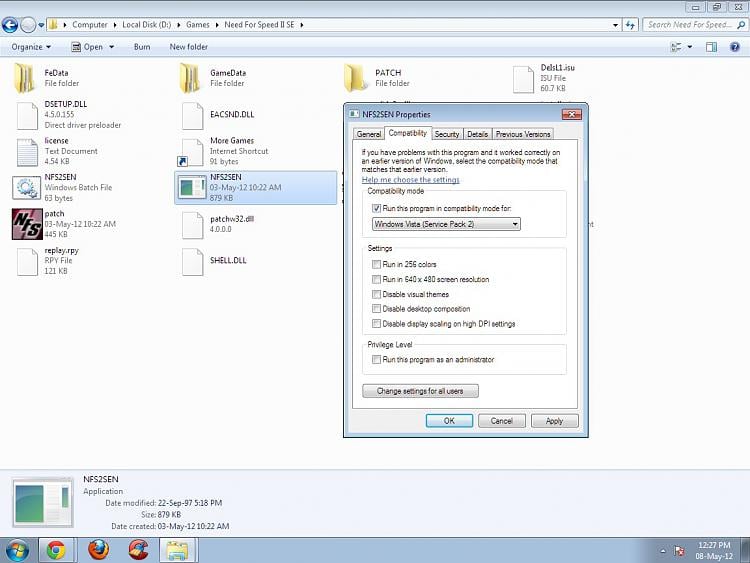Select the NFS2SEN application icon in file list
The height and width of the screenshot is (563, 750).
(192, 187)
